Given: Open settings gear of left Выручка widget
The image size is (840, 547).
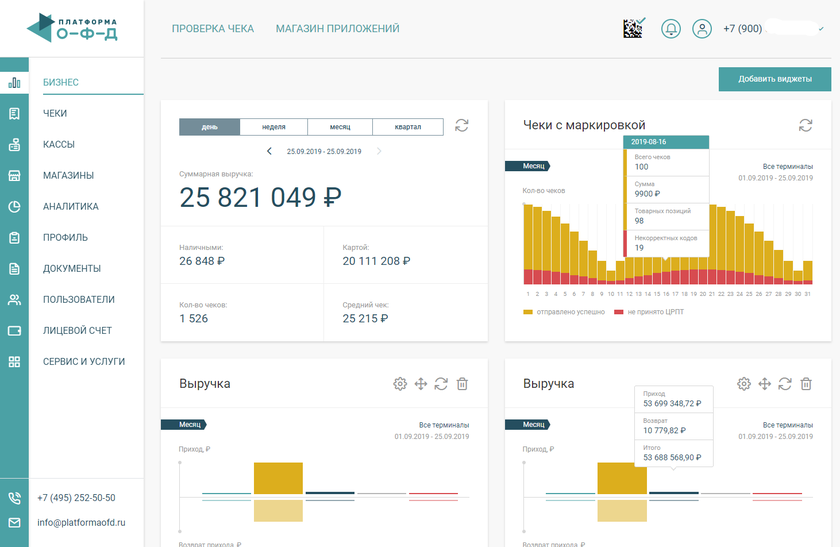Looking at the screenshot, I should [x=400, y=384].
